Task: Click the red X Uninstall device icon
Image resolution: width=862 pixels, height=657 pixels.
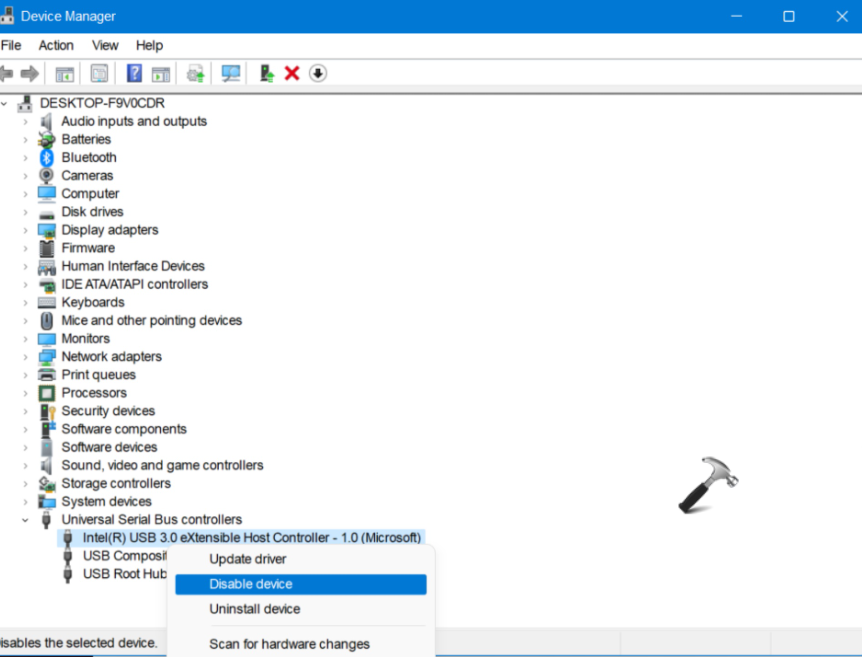Action: pos(292,73)
